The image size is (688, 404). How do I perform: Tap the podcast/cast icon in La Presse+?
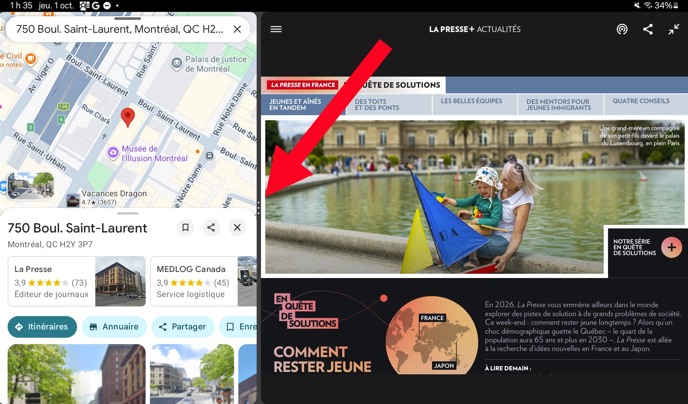[622, 29]
